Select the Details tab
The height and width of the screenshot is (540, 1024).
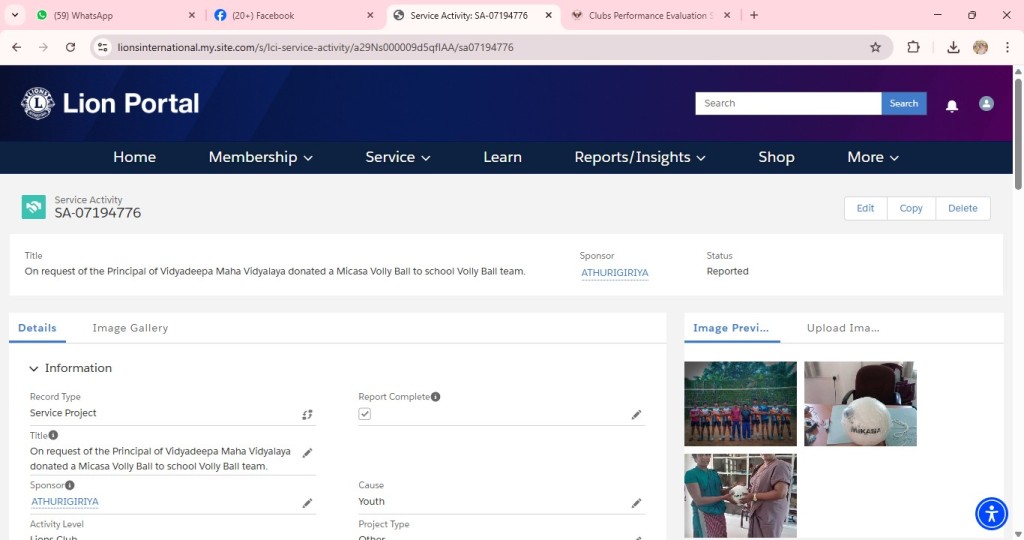coord(37,328)
